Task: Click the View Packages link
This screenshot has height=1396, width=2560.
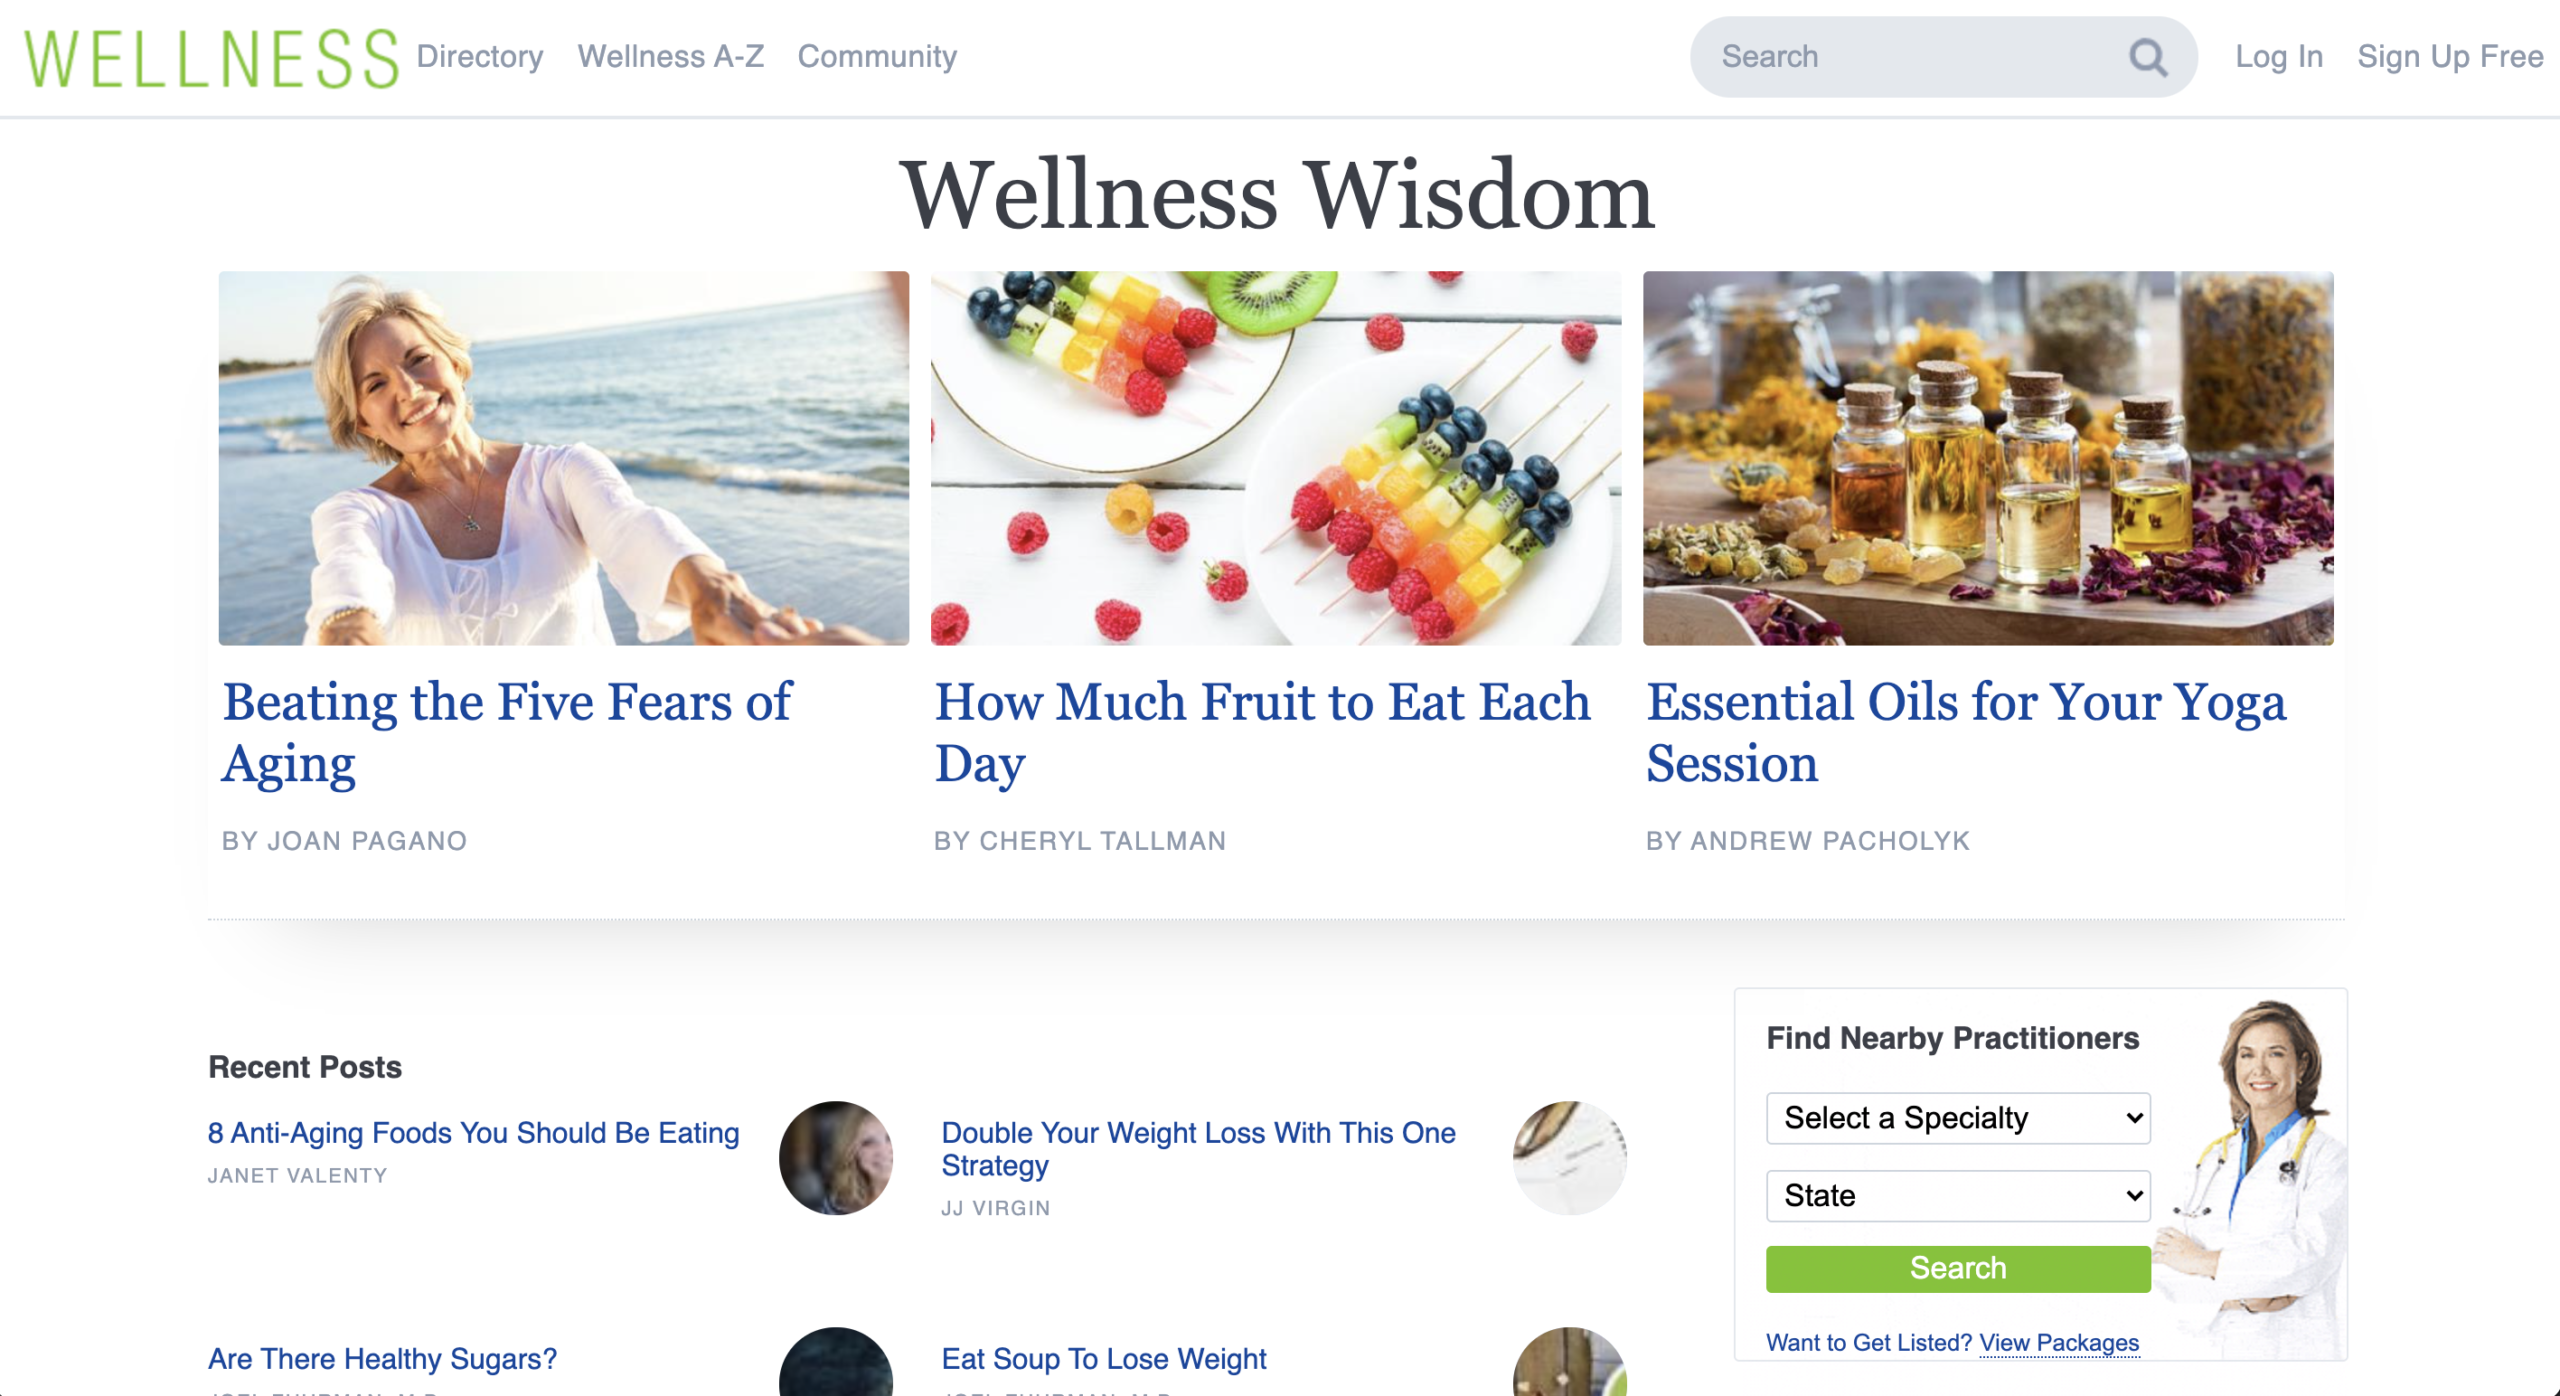Action: tap(2059, 1343)
